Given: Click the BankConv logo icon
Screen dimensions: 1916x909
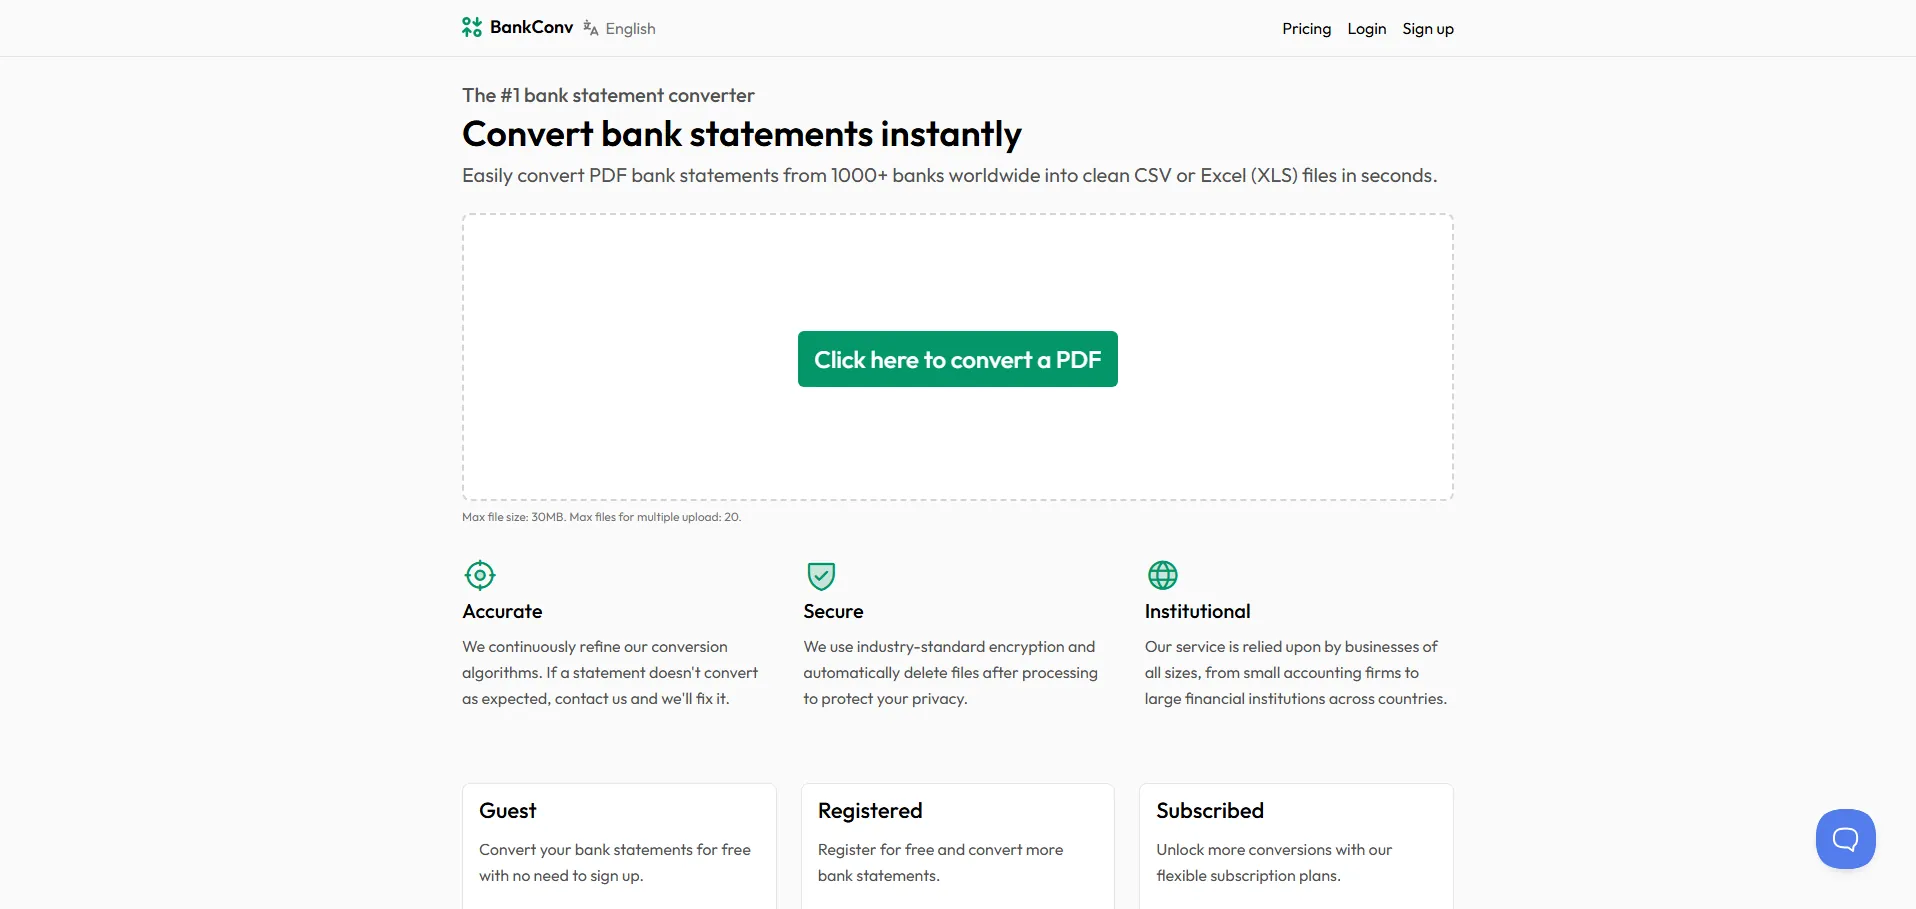Looking at the screenshot, I should click(x=471, y=27).
